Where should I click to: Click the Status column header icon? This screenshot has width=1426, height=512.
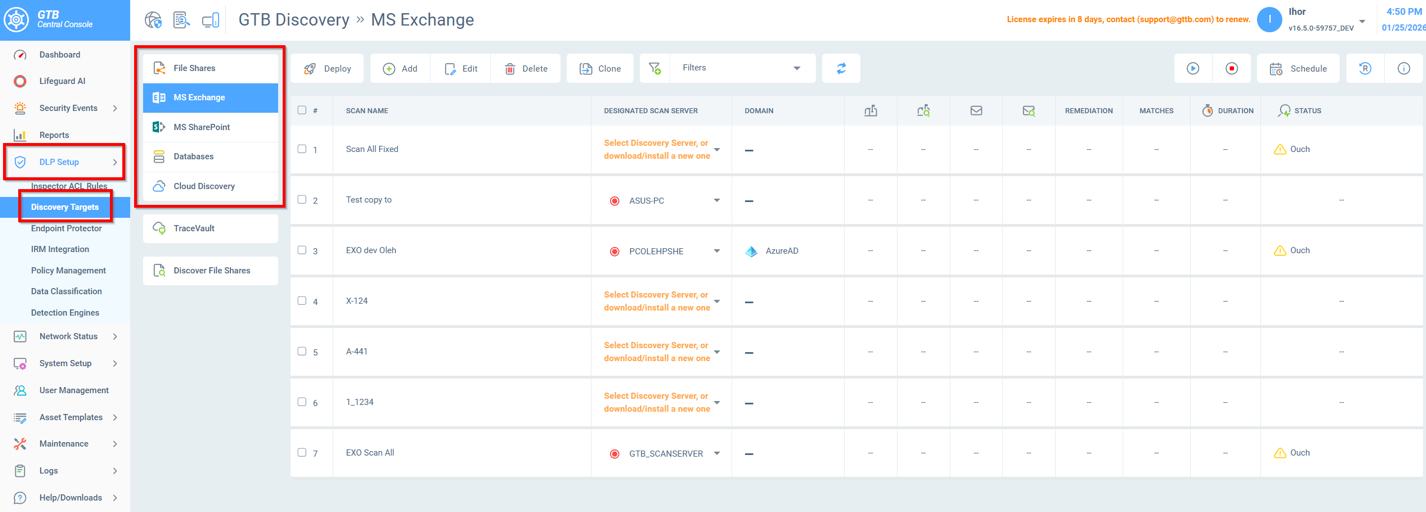pos(1285,111)
